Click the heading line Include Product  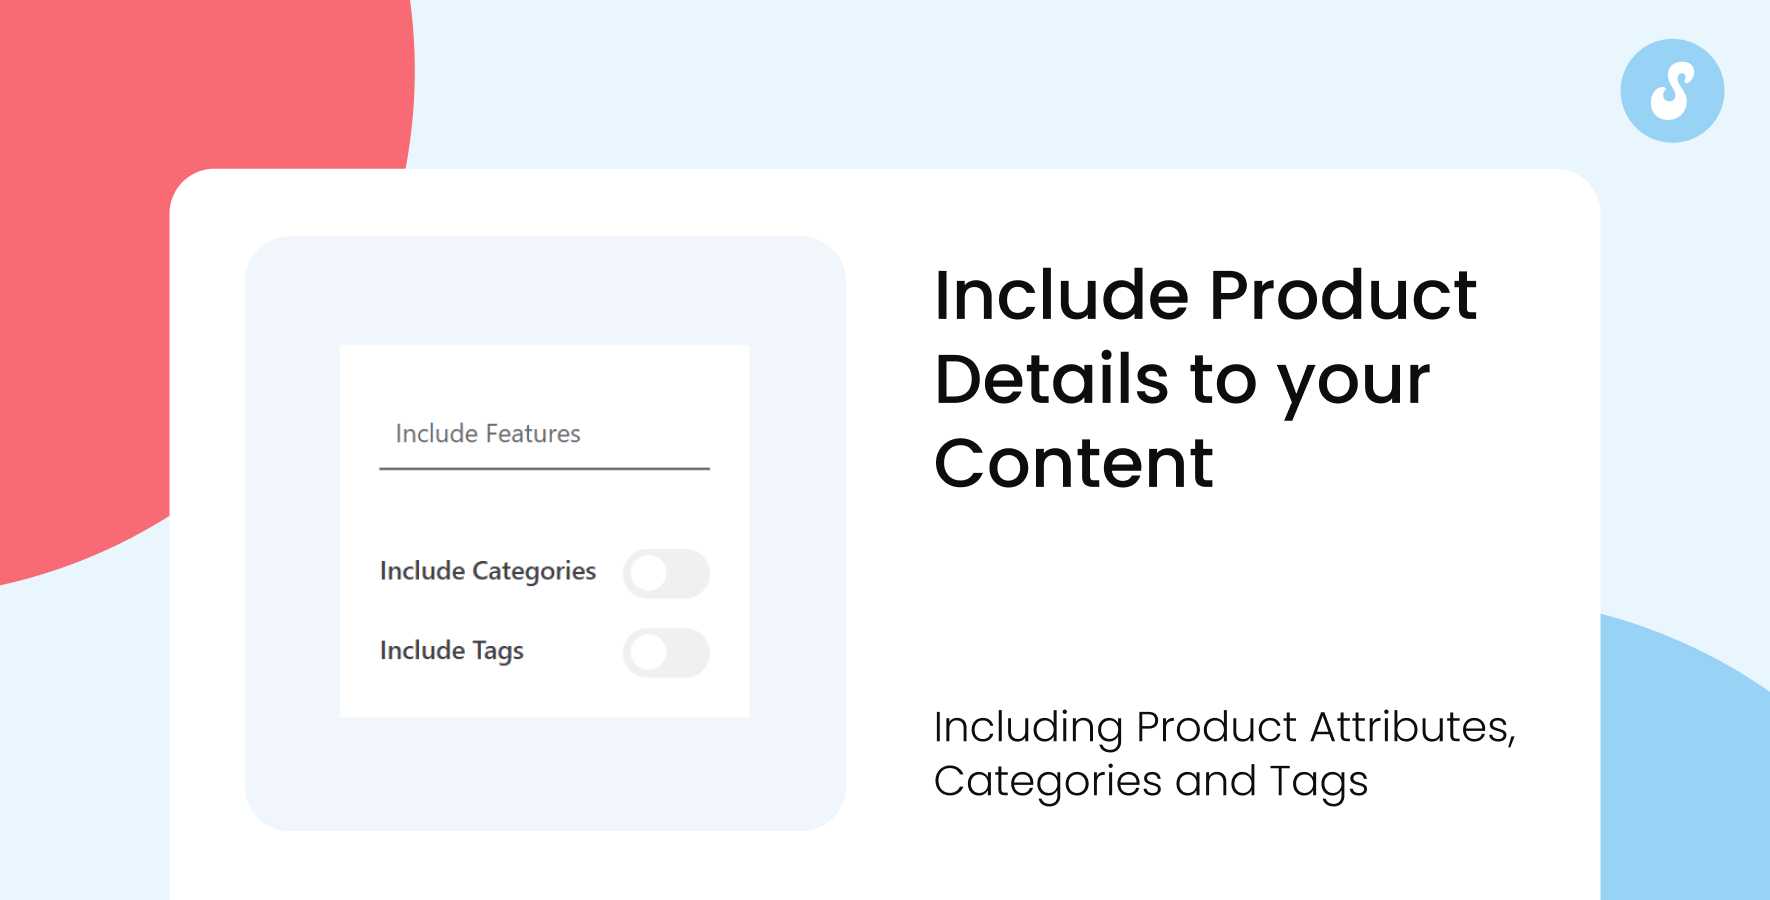point(1205,296)
